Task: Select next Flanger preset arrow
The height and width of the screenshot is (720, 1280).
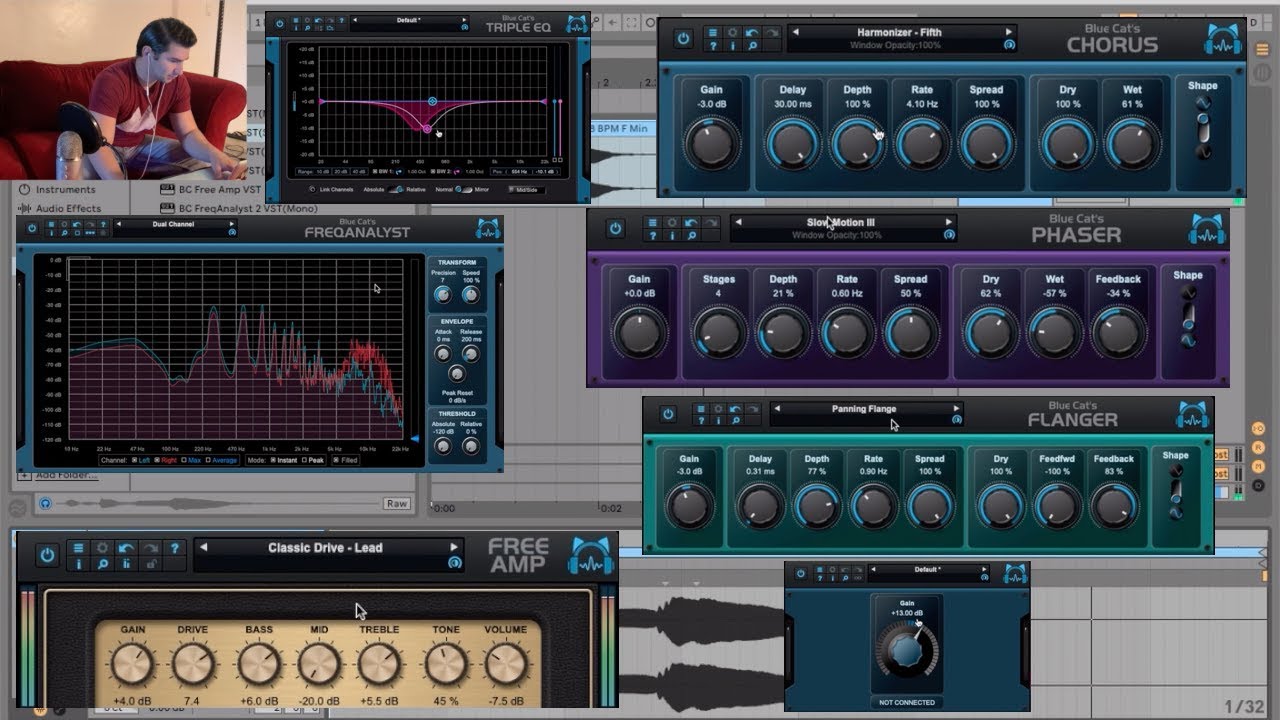Action: coord(956,408)
